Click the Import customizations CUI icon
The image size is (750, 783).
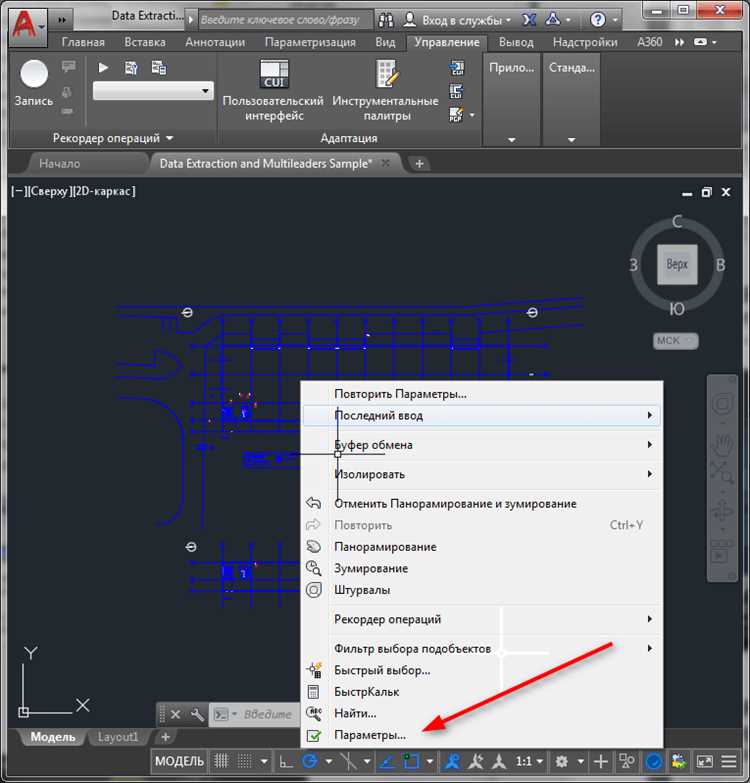point(456,68)
